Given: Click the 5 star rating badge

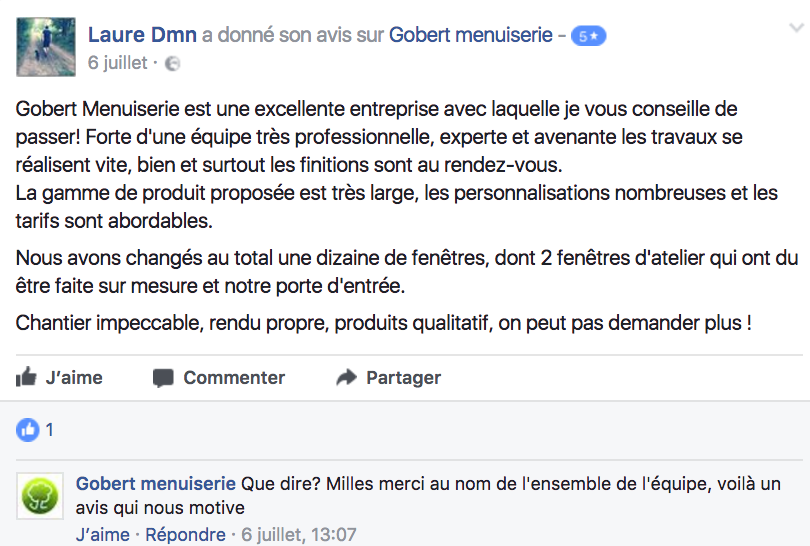Looking at the screenshot, I should (x=588, y=37).
